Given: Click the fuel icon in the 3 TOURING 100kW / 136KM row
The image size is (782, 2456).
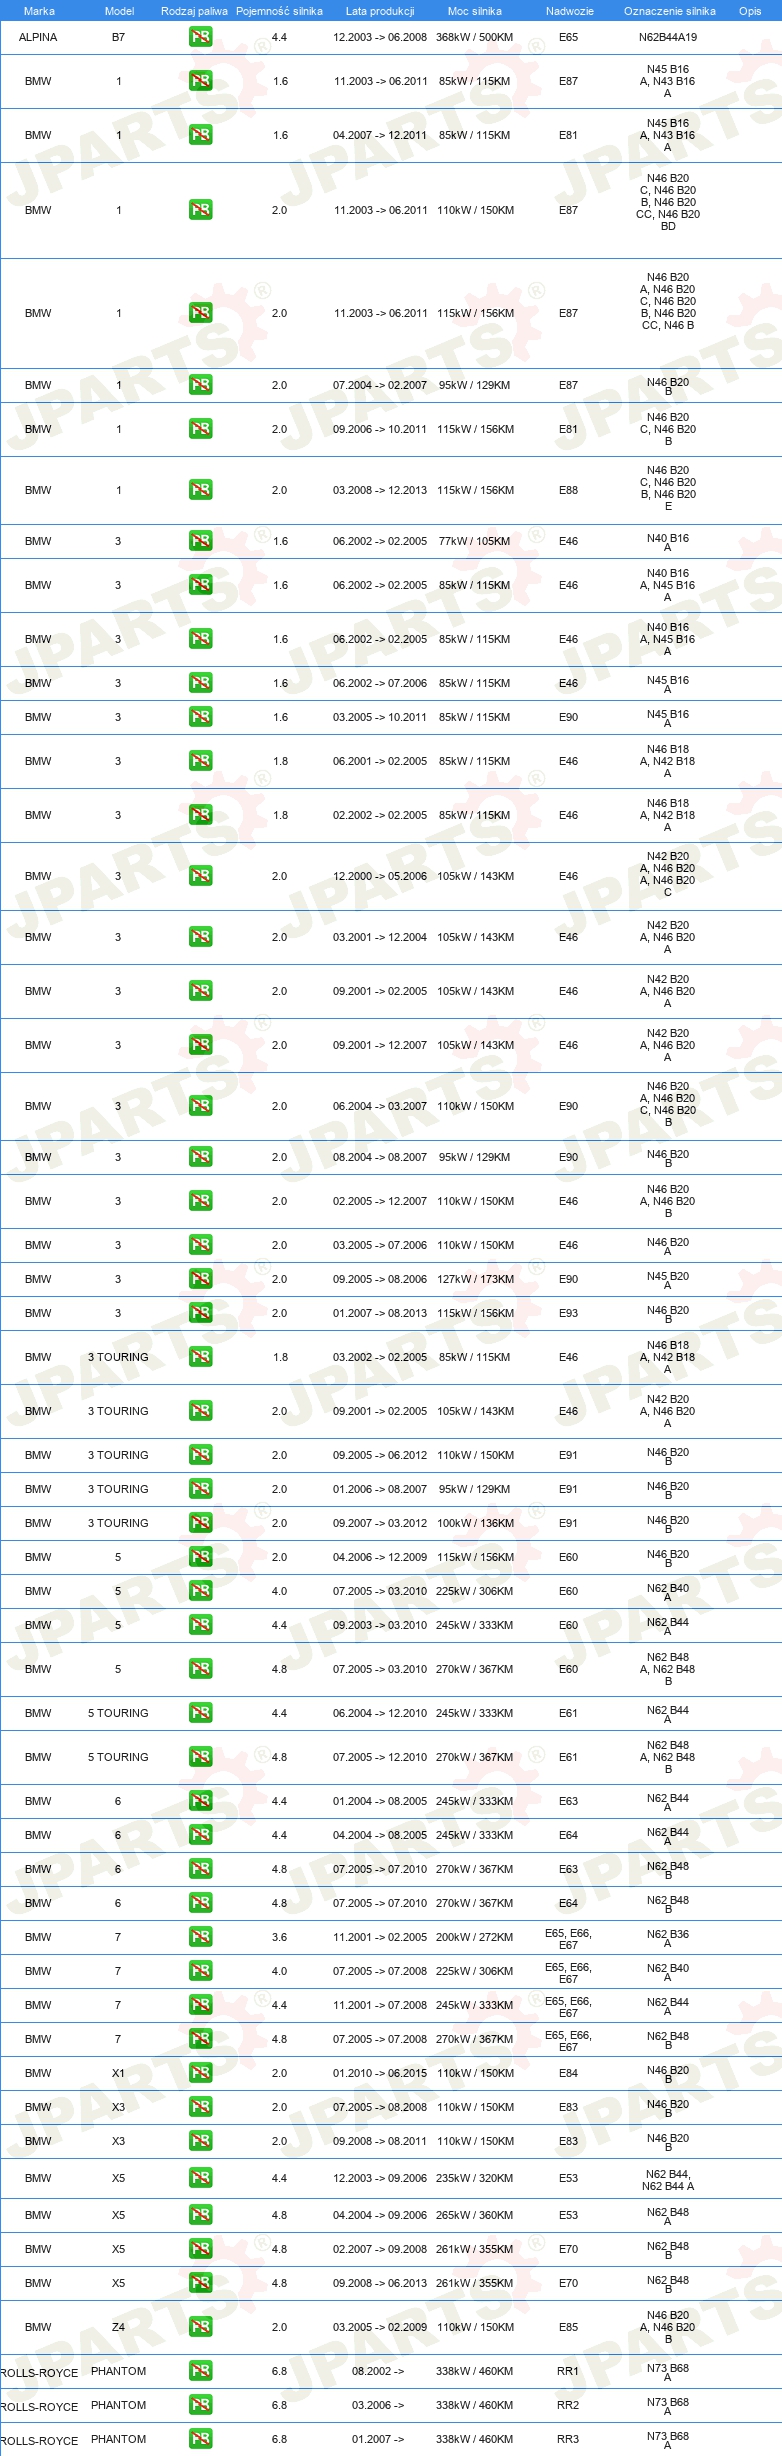Looking at the screenshot, I should [x=200, y=1523].
